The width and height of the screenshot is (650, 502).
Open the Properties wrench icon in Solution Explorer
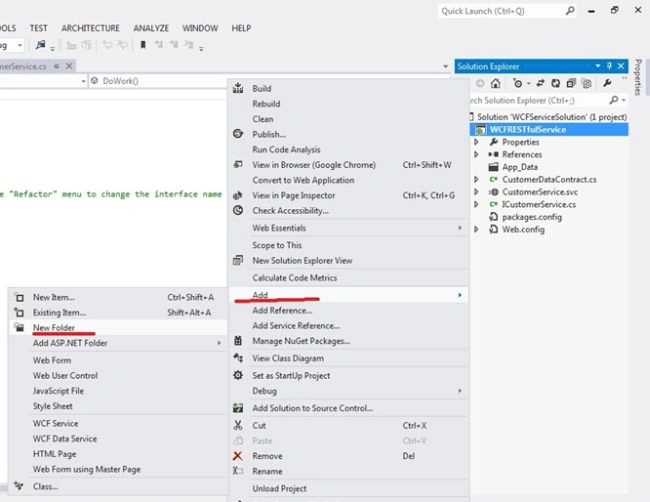click(607, 83)
